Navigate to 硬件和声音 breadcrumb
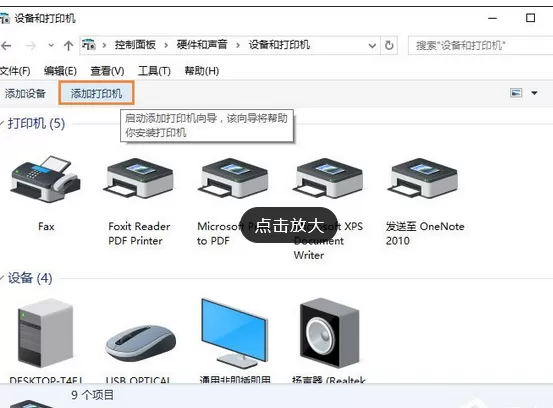 pyautogui.click(x=202, y=45)
